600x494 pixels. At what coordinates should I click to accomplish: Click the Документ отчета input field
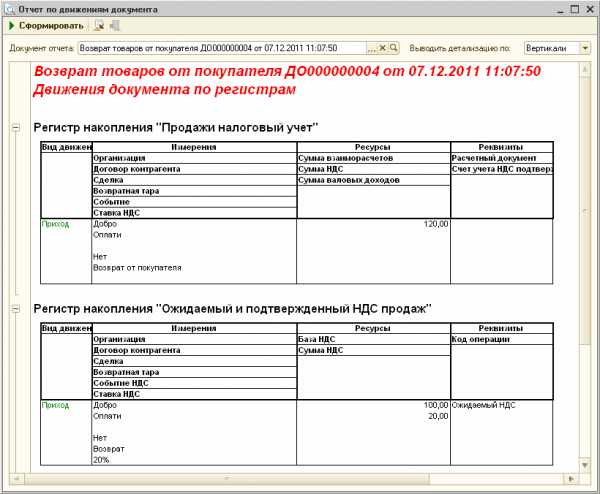point(222,48)
